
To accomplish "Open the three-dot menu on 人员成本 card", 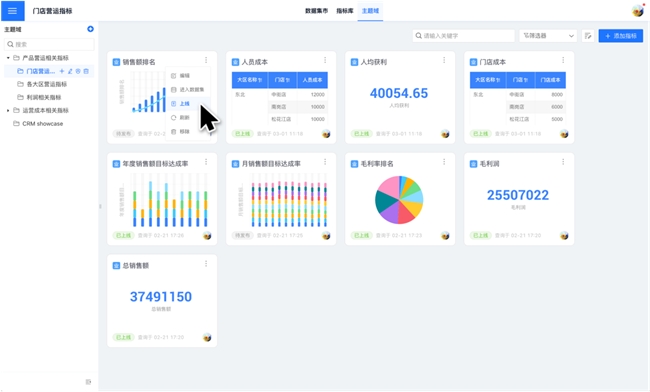I will pos(325,60).
